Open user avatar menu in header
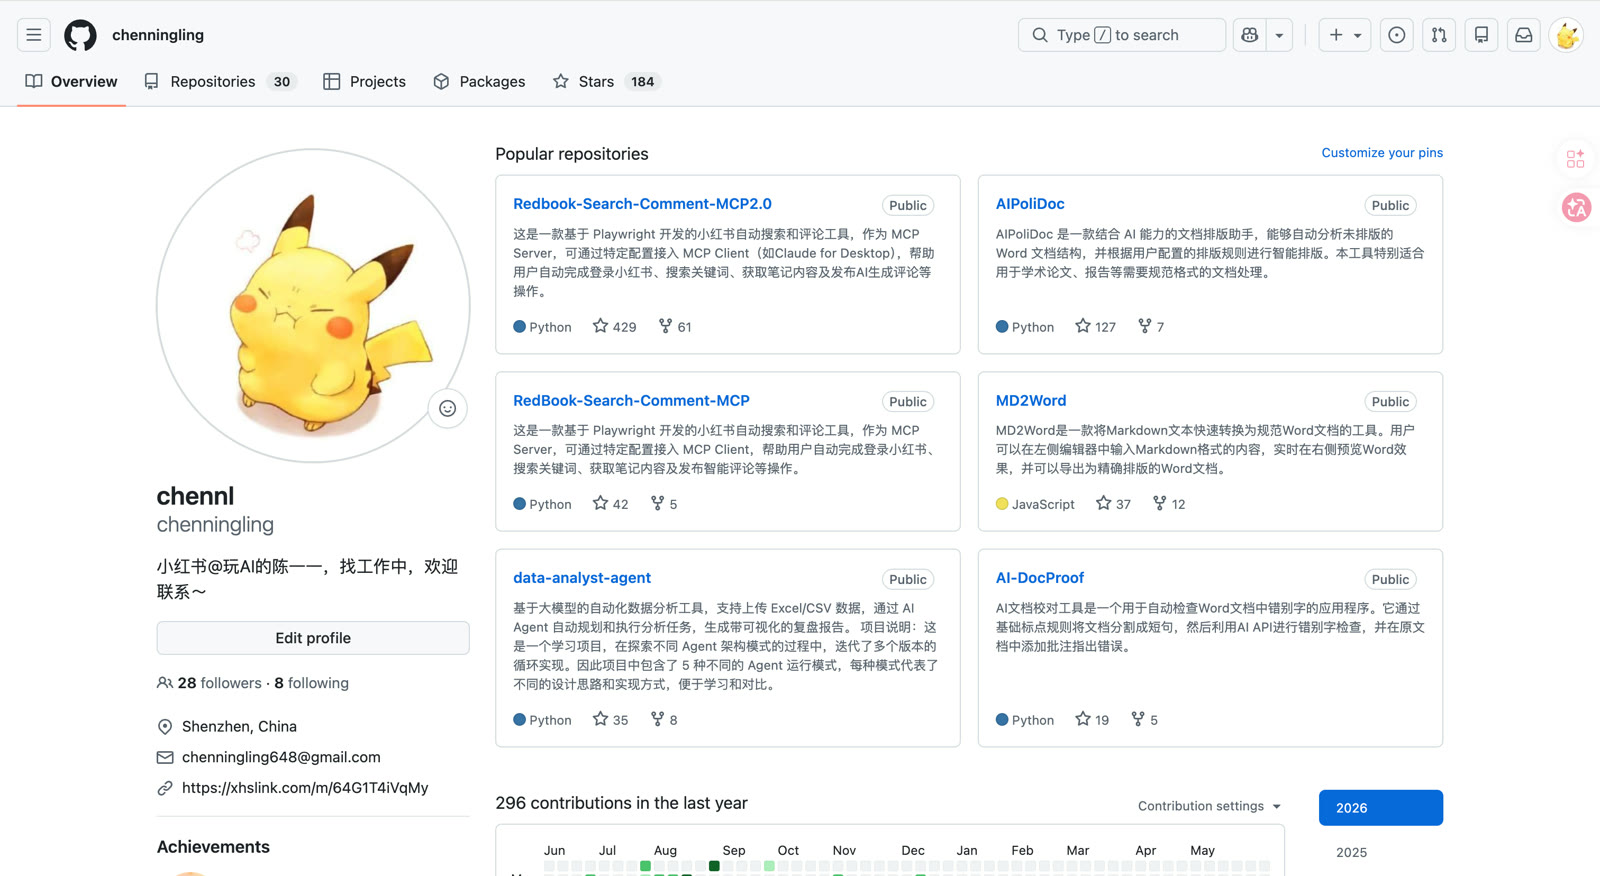 [x=1566, y=35]
